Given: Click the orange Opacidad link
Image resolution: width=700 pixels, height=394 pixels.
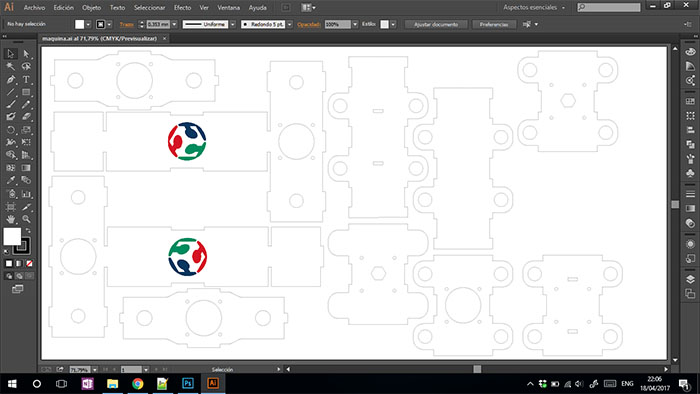Looking at the screenshot, I should click(x=308, y=25).
